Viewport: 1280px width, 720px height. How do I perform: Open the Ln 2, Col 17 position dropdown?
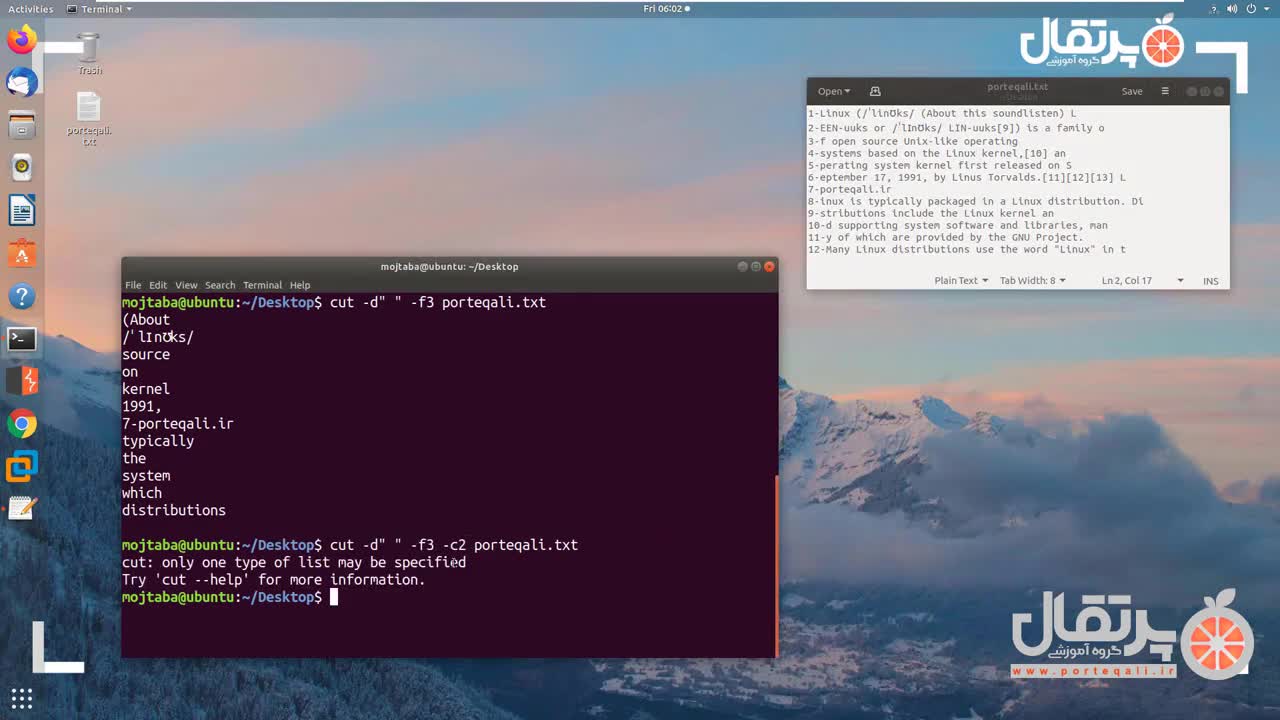pos(1142,281)
